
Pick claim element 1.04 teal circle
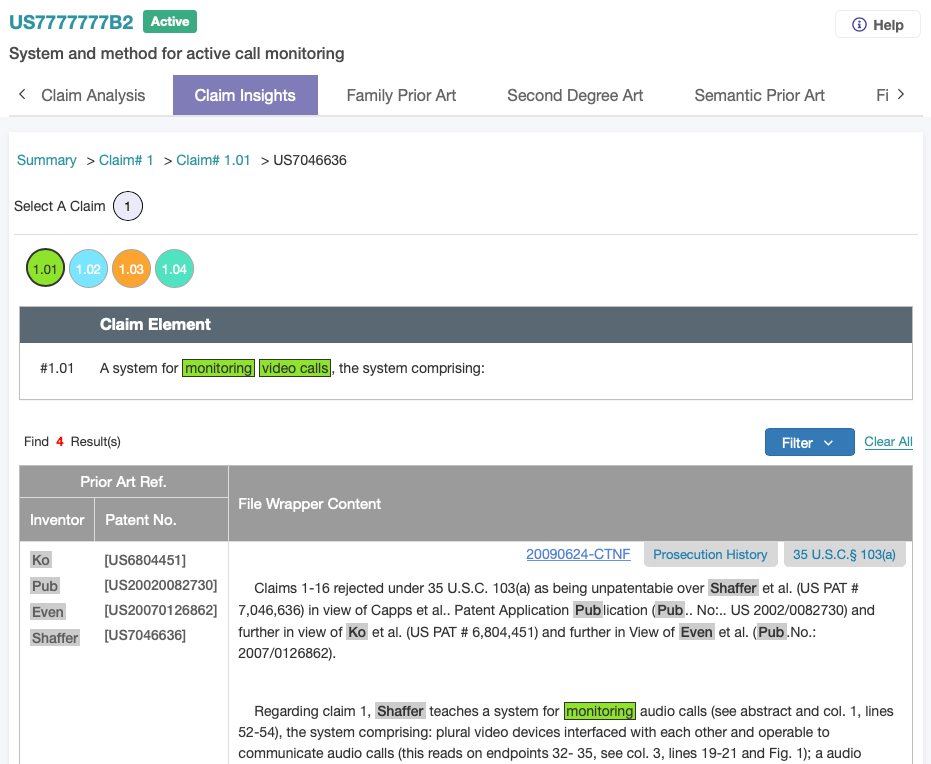(174, 269)
